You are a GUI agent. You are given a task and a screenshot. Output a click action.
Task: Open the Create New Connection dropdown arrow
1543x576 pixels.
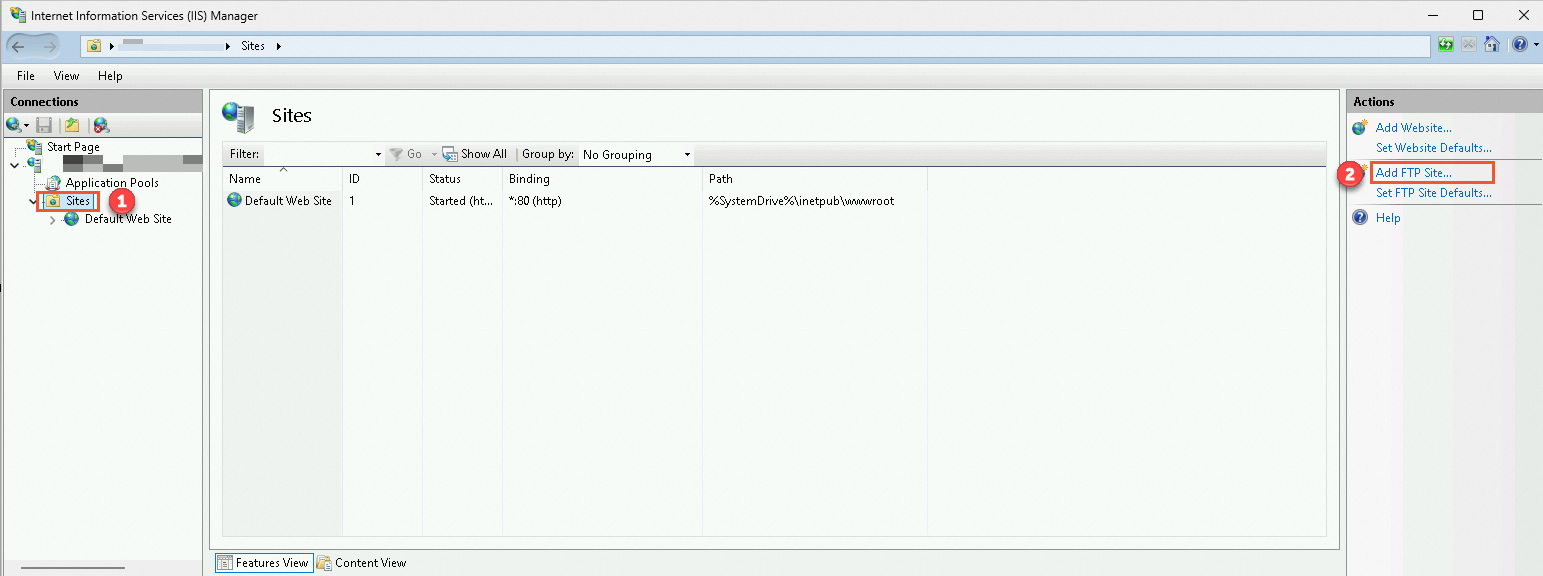[27, 126]
